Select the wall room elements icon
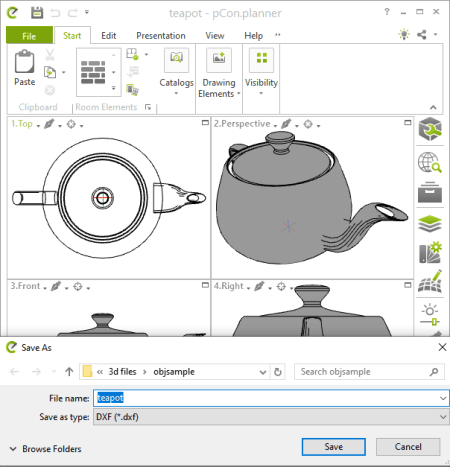This screenshot has width=450, height=467. (x=93, y=72)
